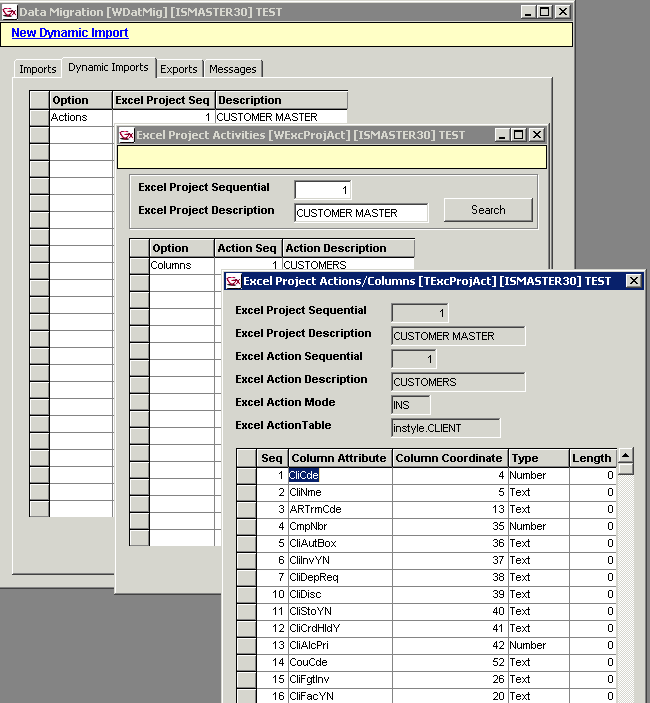Screen dimensions: 650x703
Task: Select the CmpNbr column attribute cell
Action: [x=340, y=526]
